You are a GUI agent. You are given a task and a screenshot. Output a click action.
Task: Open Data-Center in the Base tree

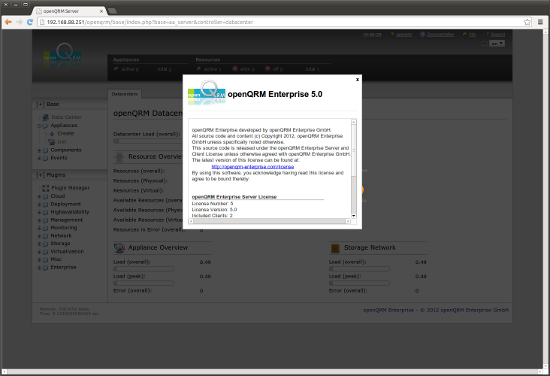tap(66, 117)
